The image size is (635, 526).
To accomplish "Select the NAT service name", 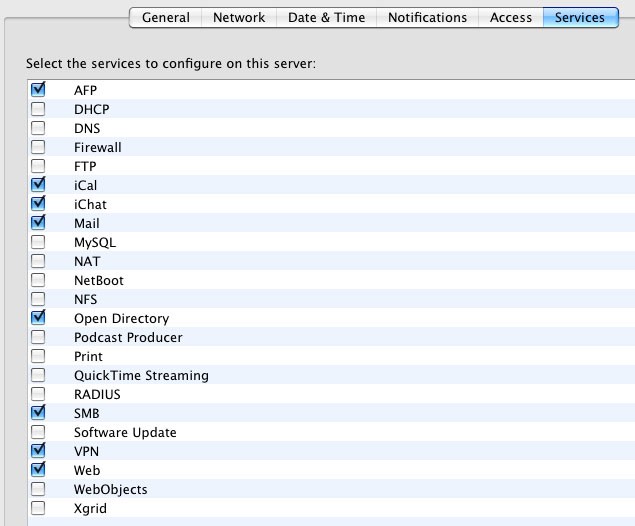I will (x=87, y=262).
